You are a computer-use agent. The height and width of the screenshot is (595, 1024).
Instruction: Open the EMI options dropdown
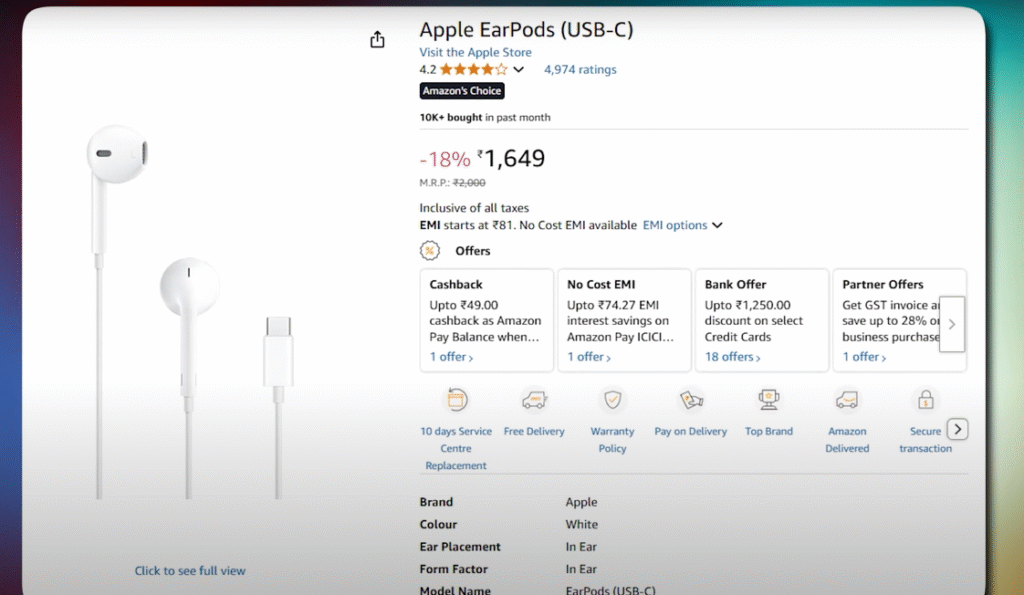[683, 225]
